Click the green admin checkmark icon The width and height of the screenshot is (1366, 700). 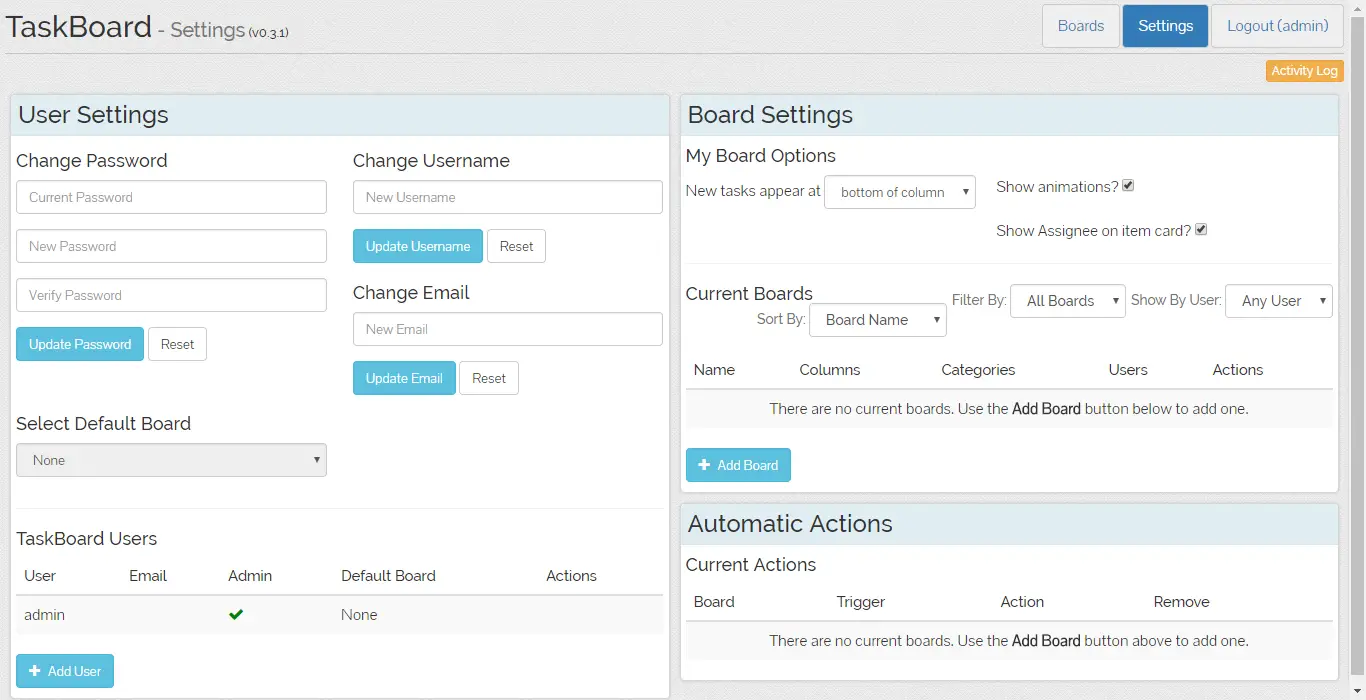pyautogui.click(x=236, y=615)
